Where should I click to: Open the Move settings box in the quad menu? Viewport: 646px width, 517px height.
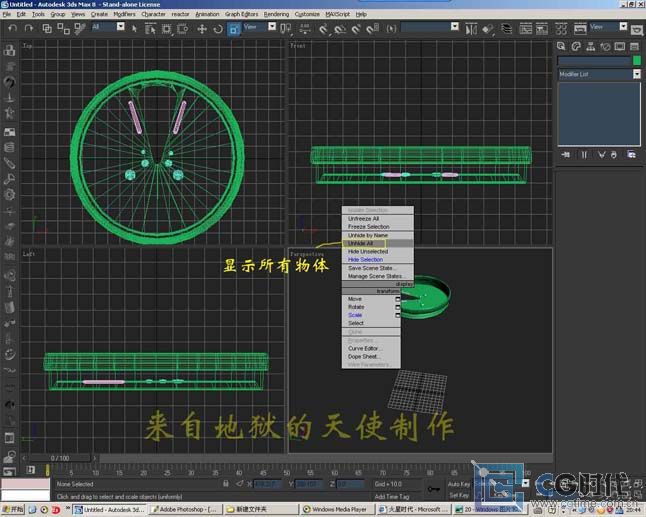398,299
